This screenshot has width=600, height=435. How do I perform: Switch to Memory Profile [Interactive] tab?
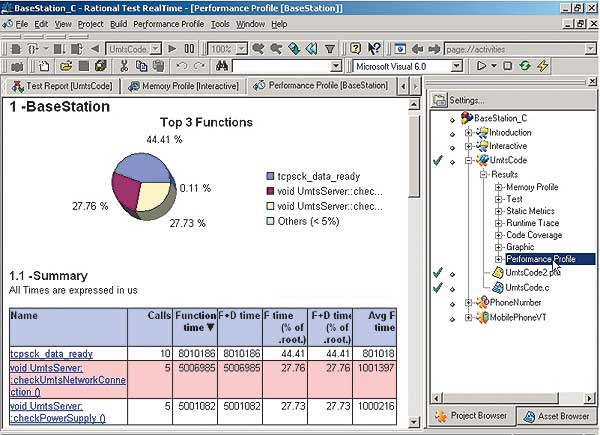pos(183,86)
